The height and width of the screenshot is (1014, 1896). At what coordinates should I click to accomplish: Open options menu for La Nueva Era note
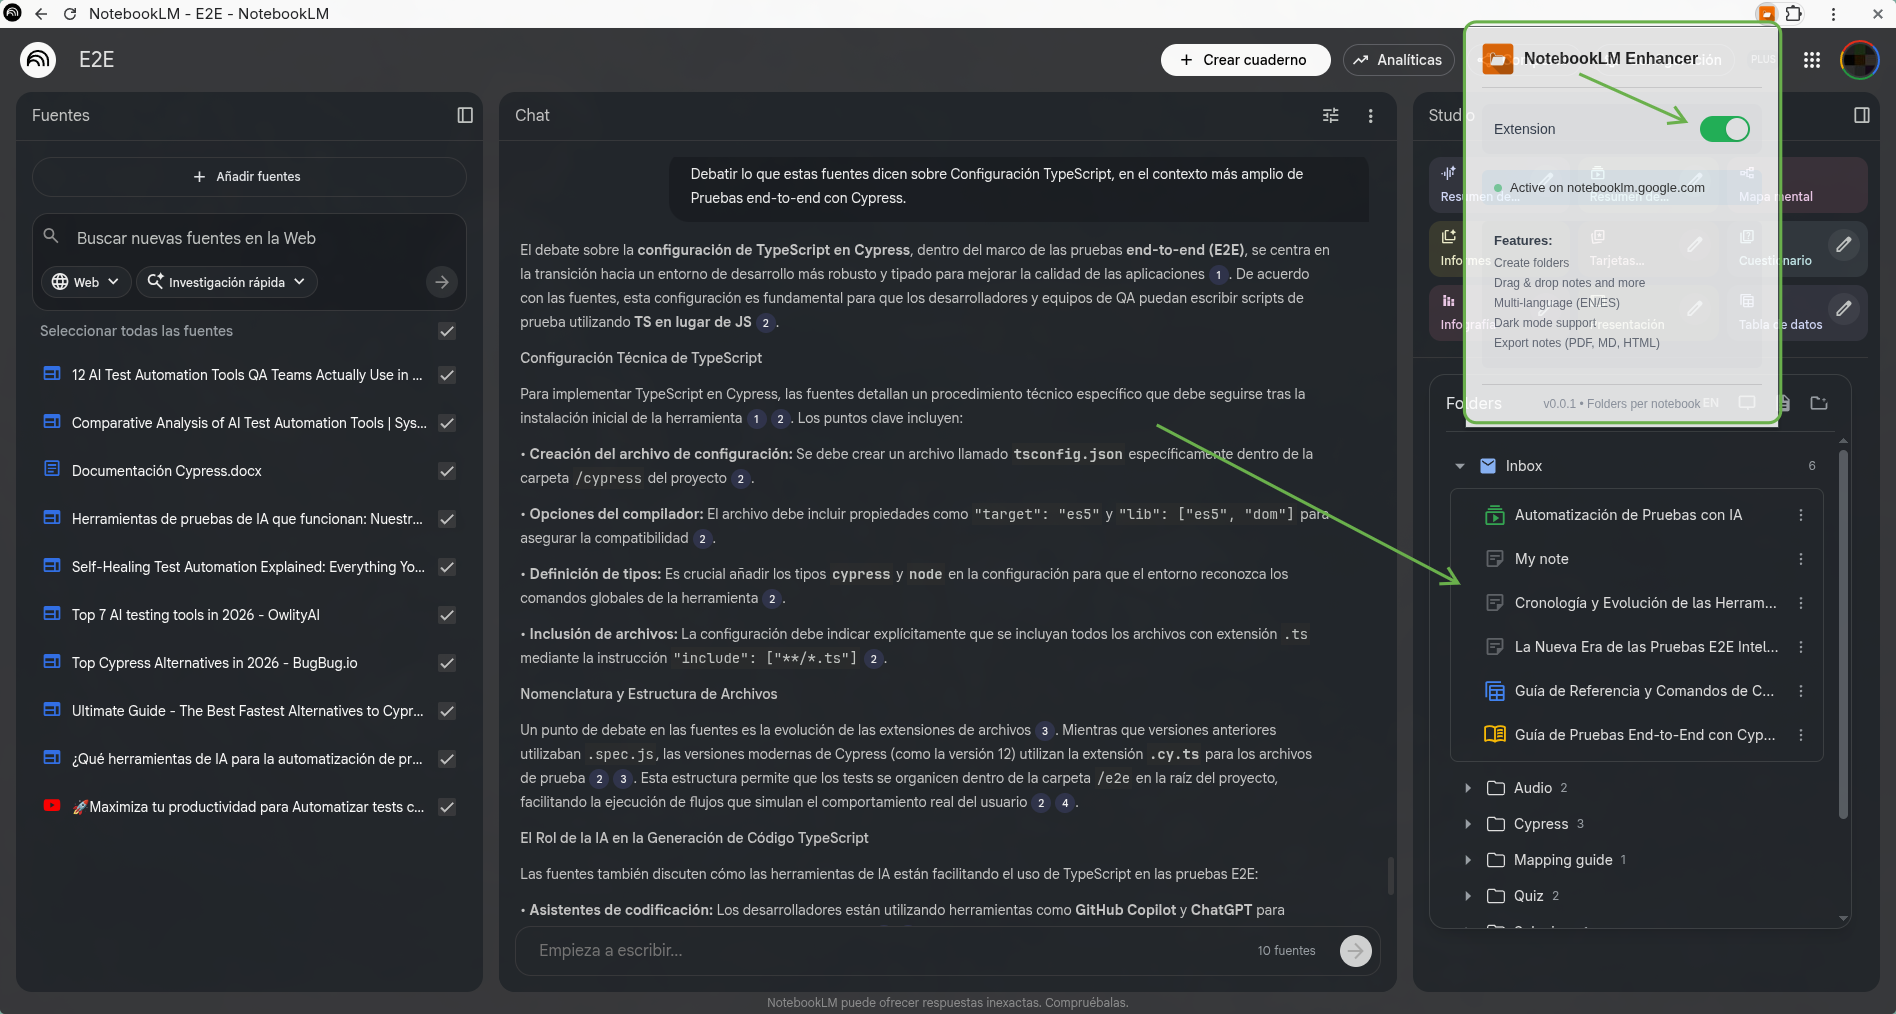[x=1801, y=647]
